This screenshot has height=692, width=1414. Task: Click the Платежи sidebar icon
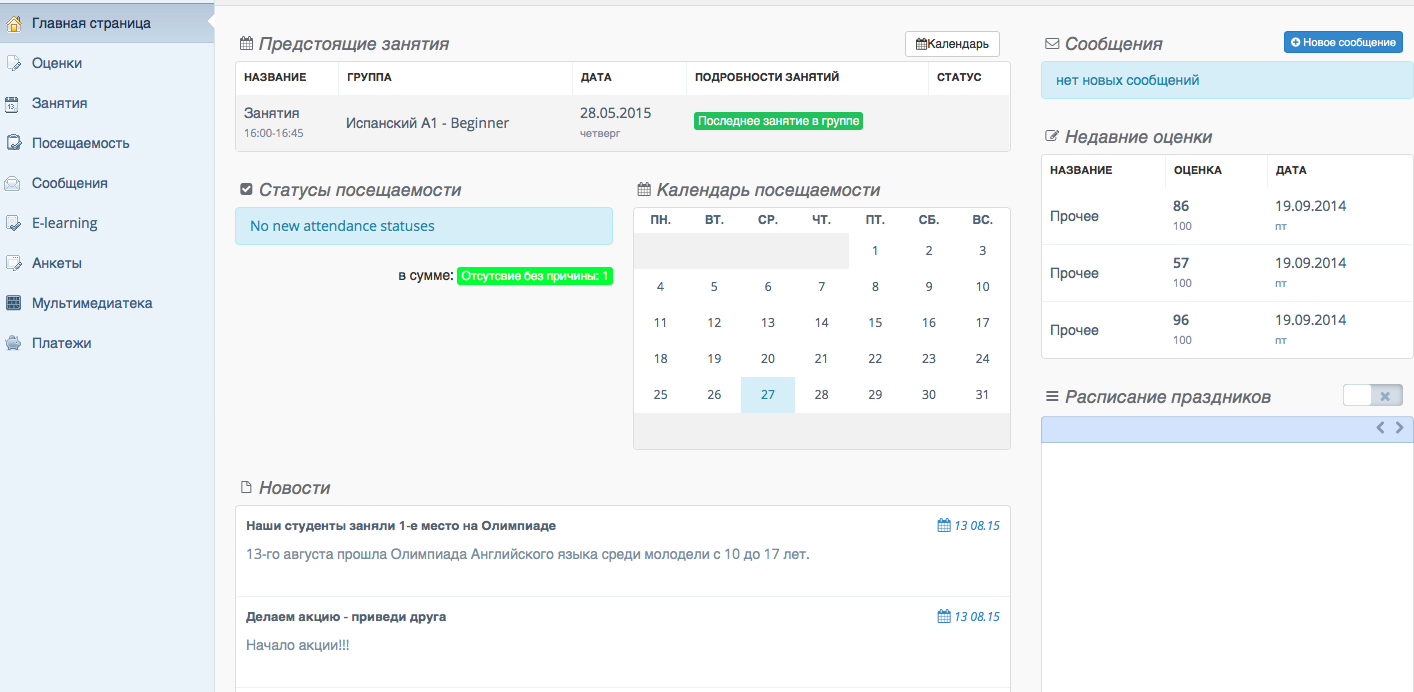(13, 343)
